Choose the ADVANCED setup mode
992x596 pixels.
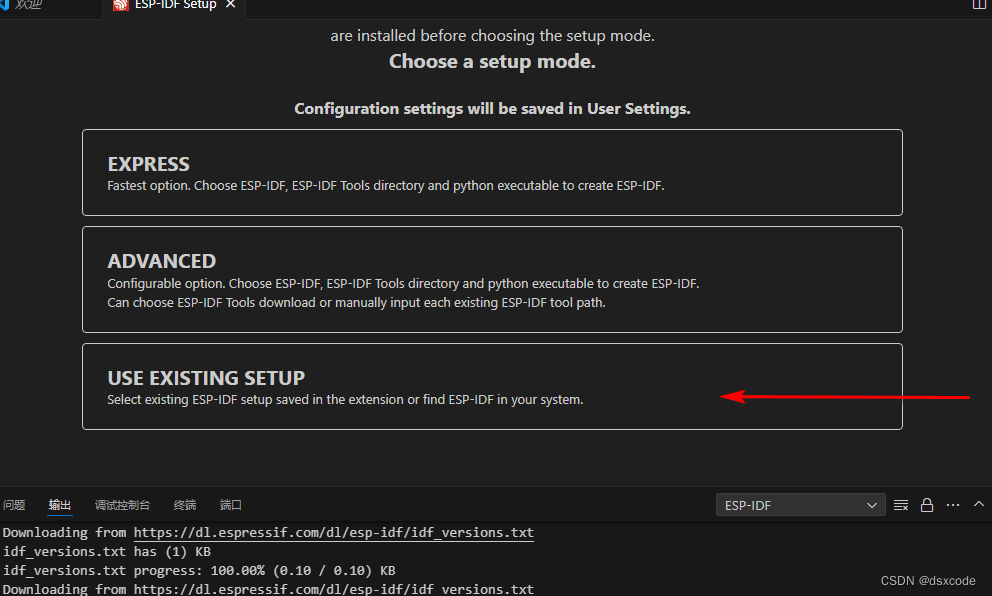pyautogui.click(x=492, y=279)
